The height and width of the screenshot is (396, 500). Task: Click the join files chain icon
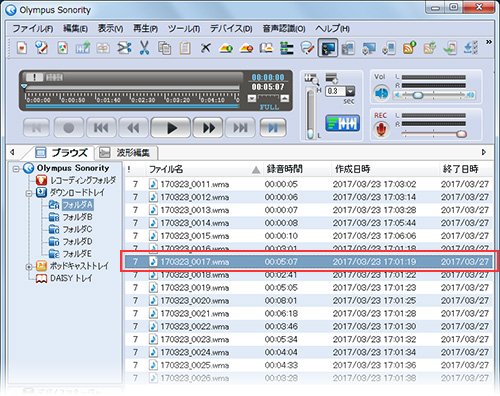(x=103, y=48)
